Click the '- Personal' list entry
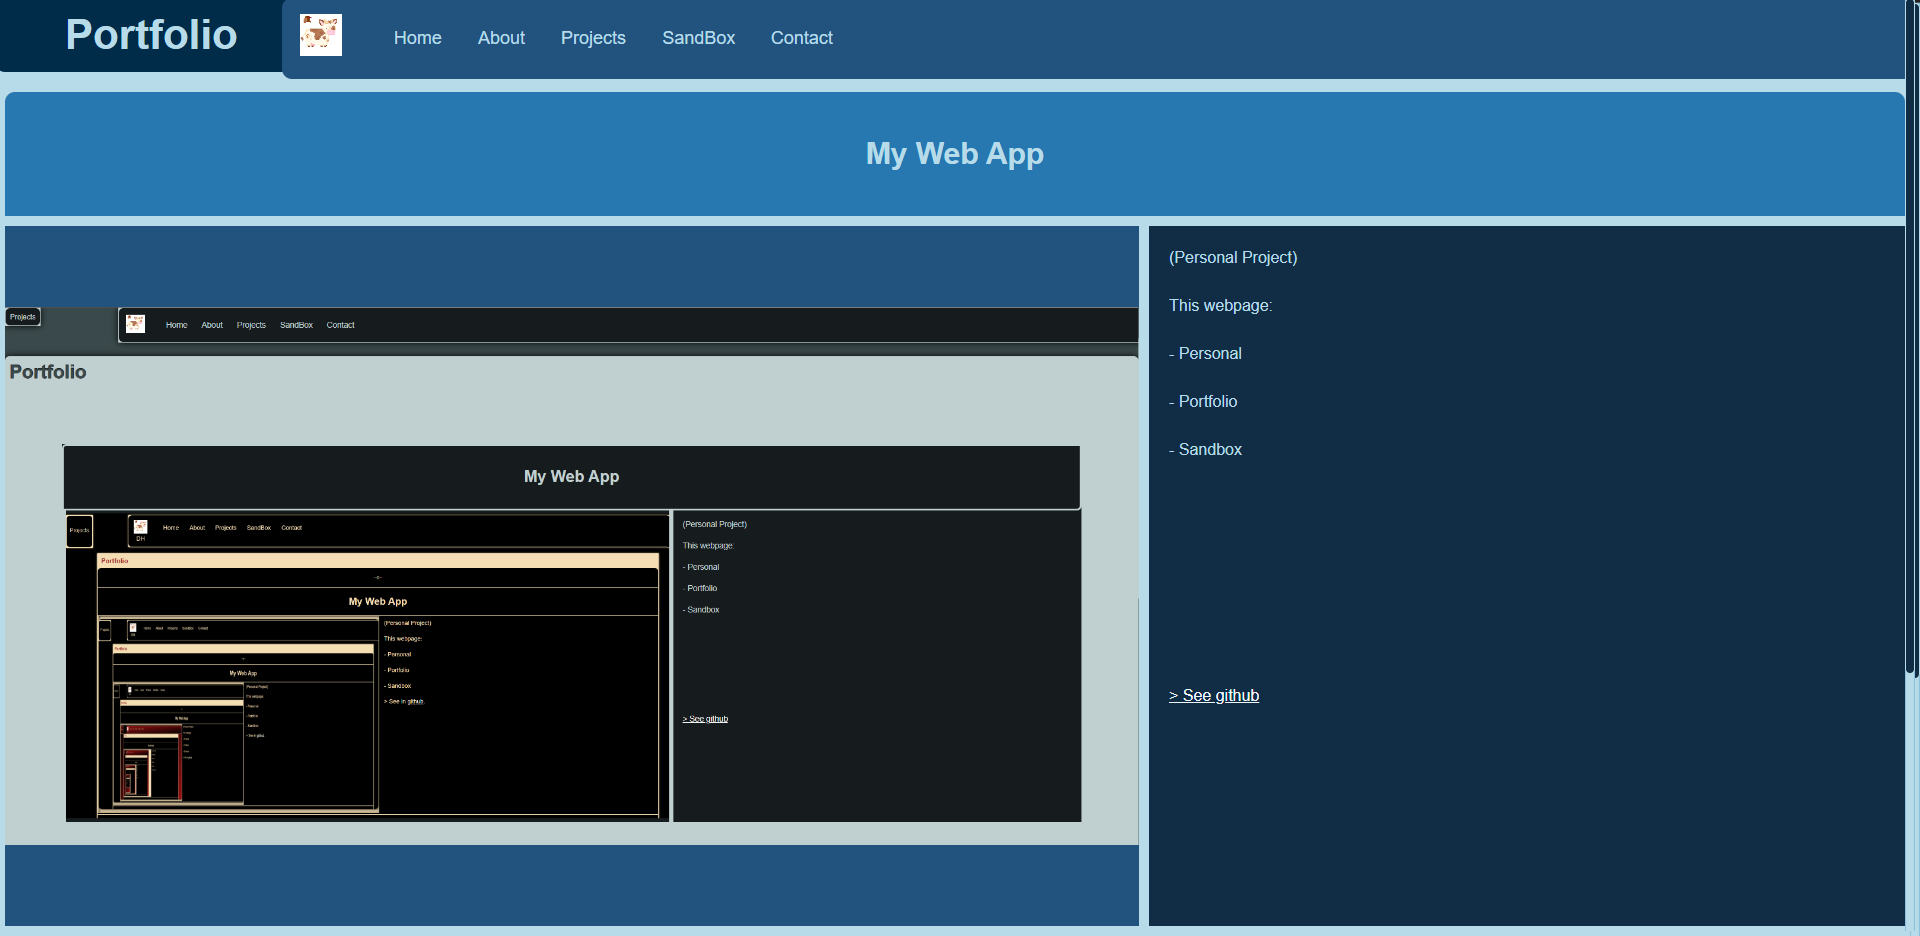 (1206, 354)
